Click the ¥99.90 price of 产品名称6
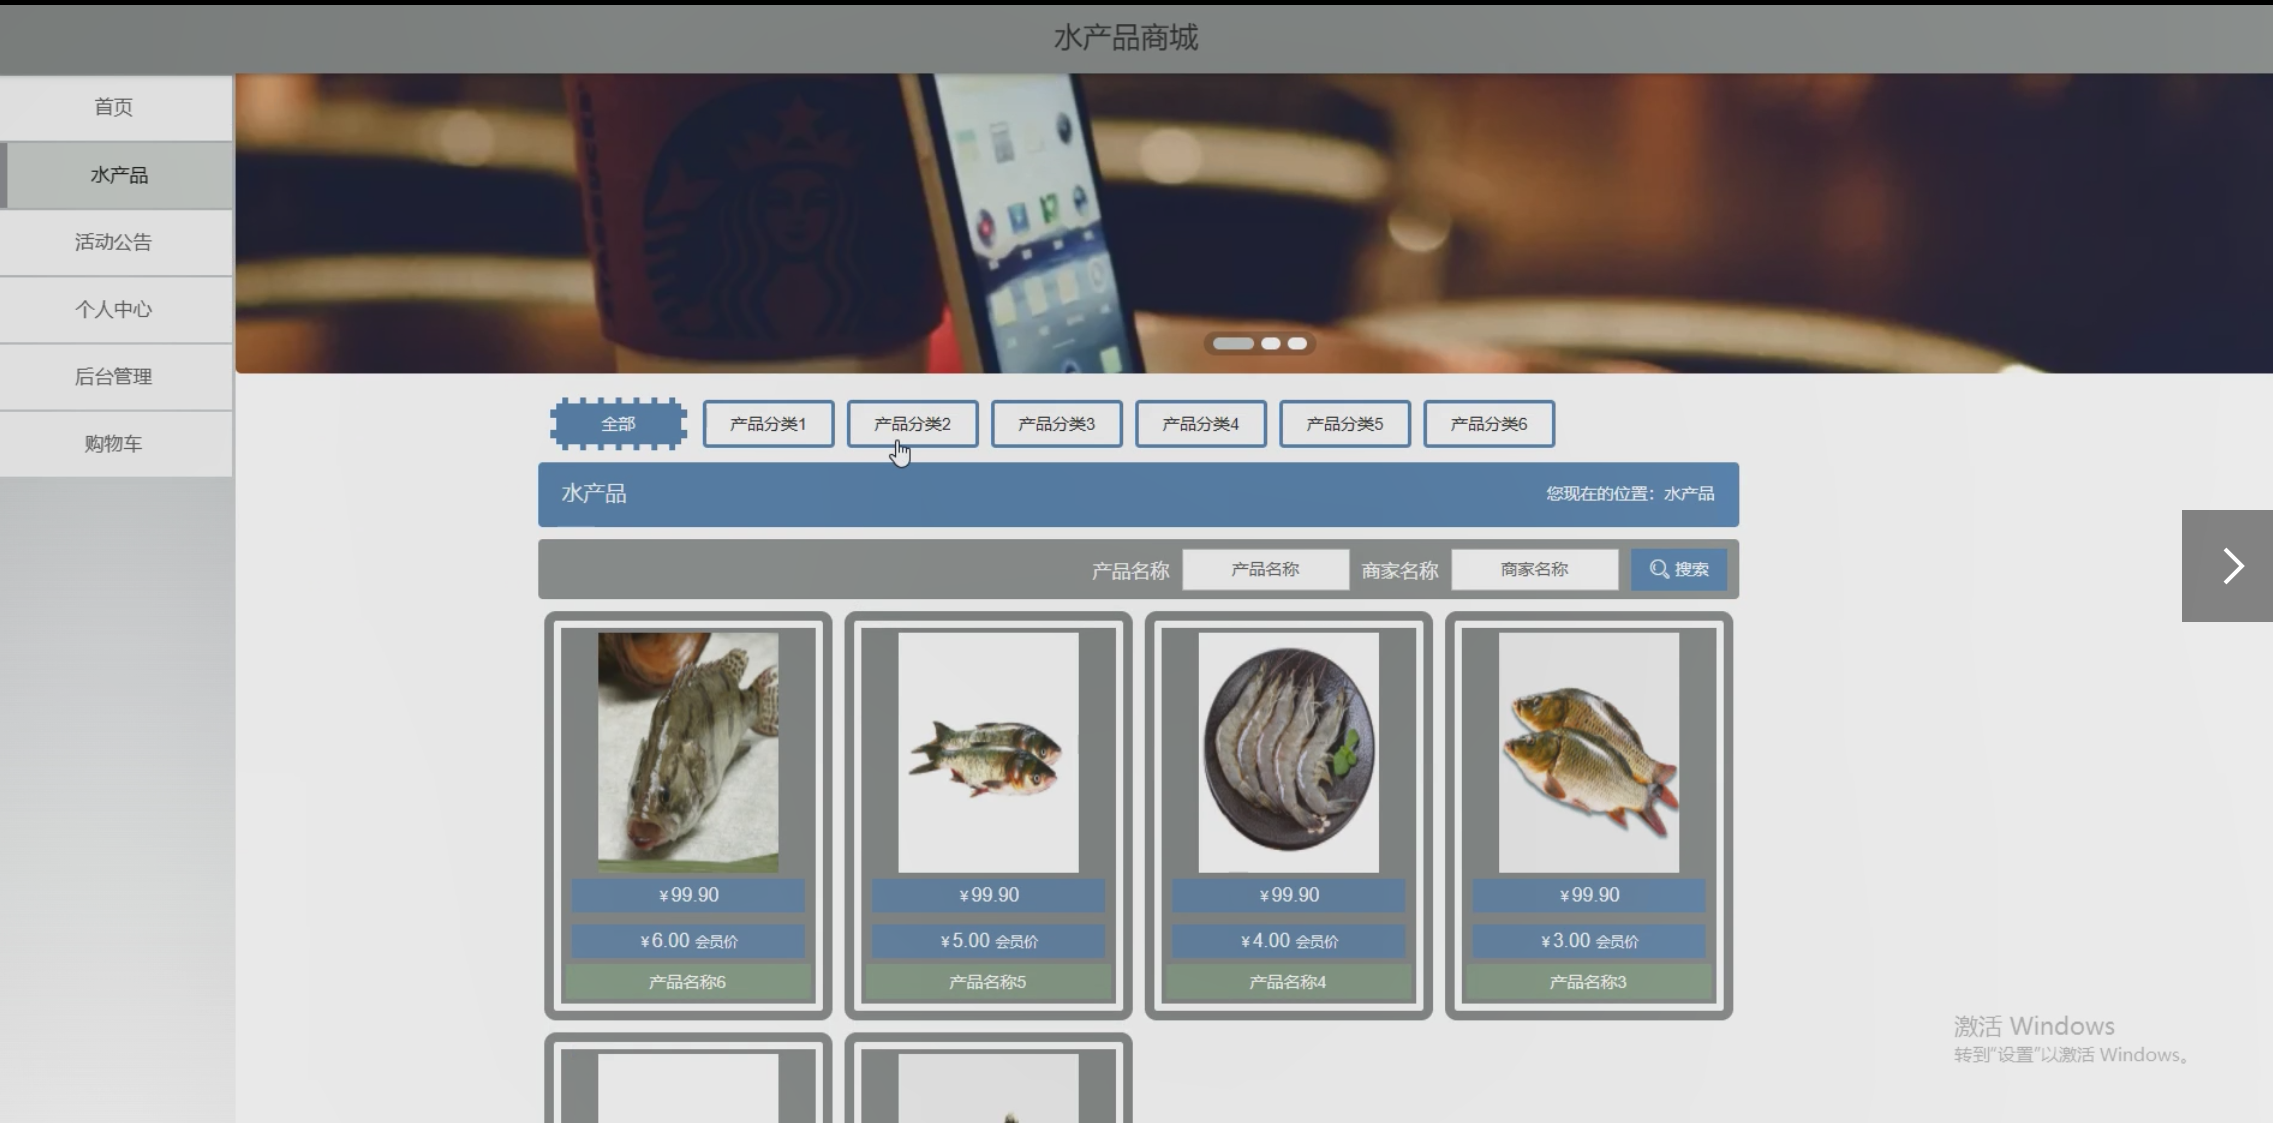2273x1123 pixels. tap(688, 895)
